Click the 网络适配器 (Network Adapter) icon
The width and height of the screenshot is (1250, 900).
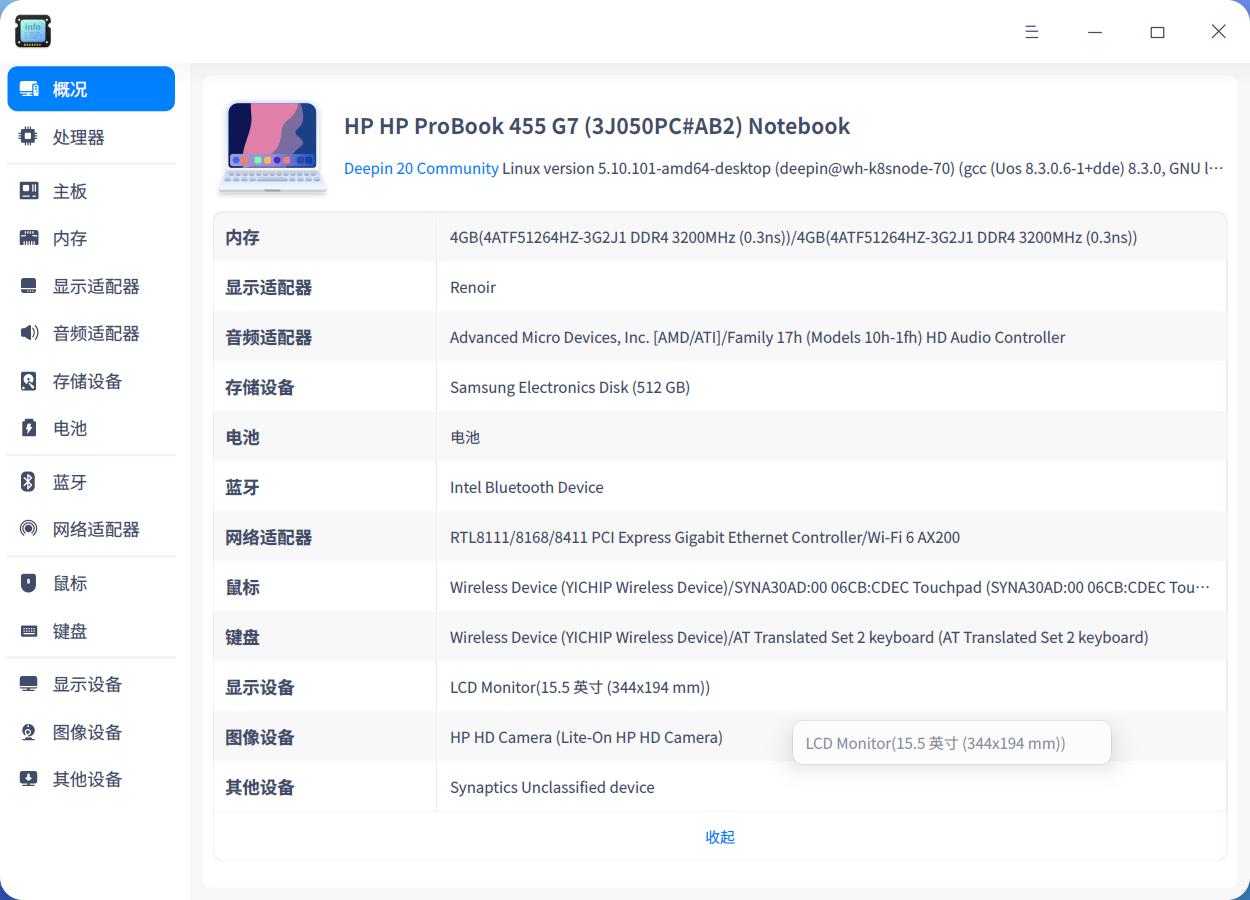pos(29,528)
